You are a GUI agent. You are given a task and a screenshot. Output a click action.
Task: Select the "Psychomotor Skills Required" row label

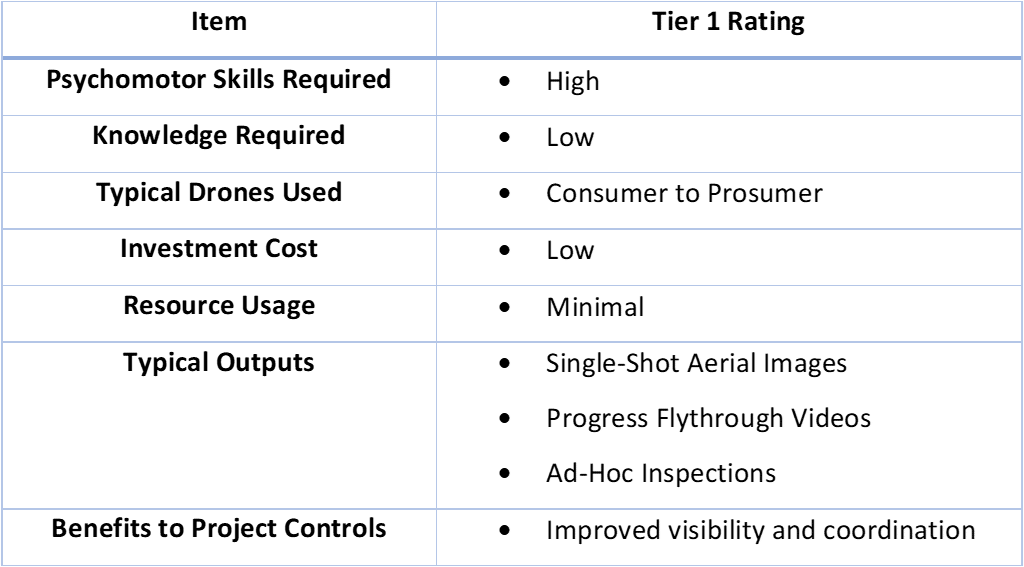pyautogui.click(x=218, y=81)
